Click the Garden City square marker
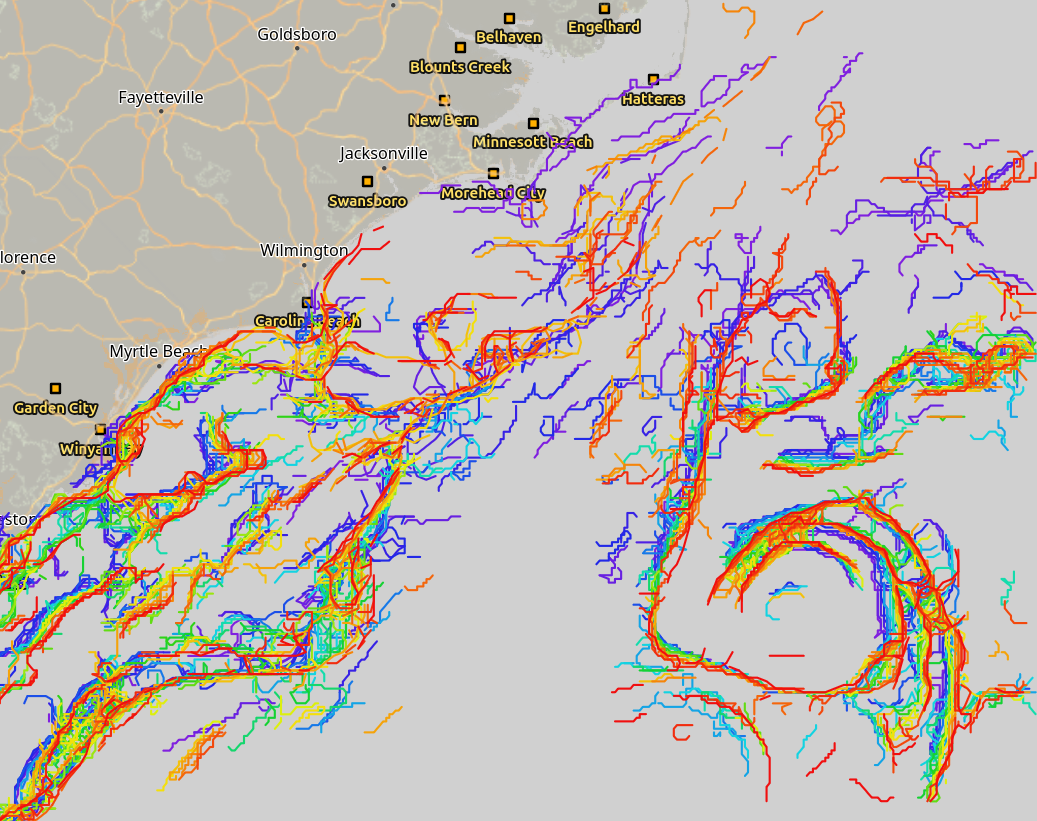The height and width of the screenshot is (821, 1037). tap(56, 388)
